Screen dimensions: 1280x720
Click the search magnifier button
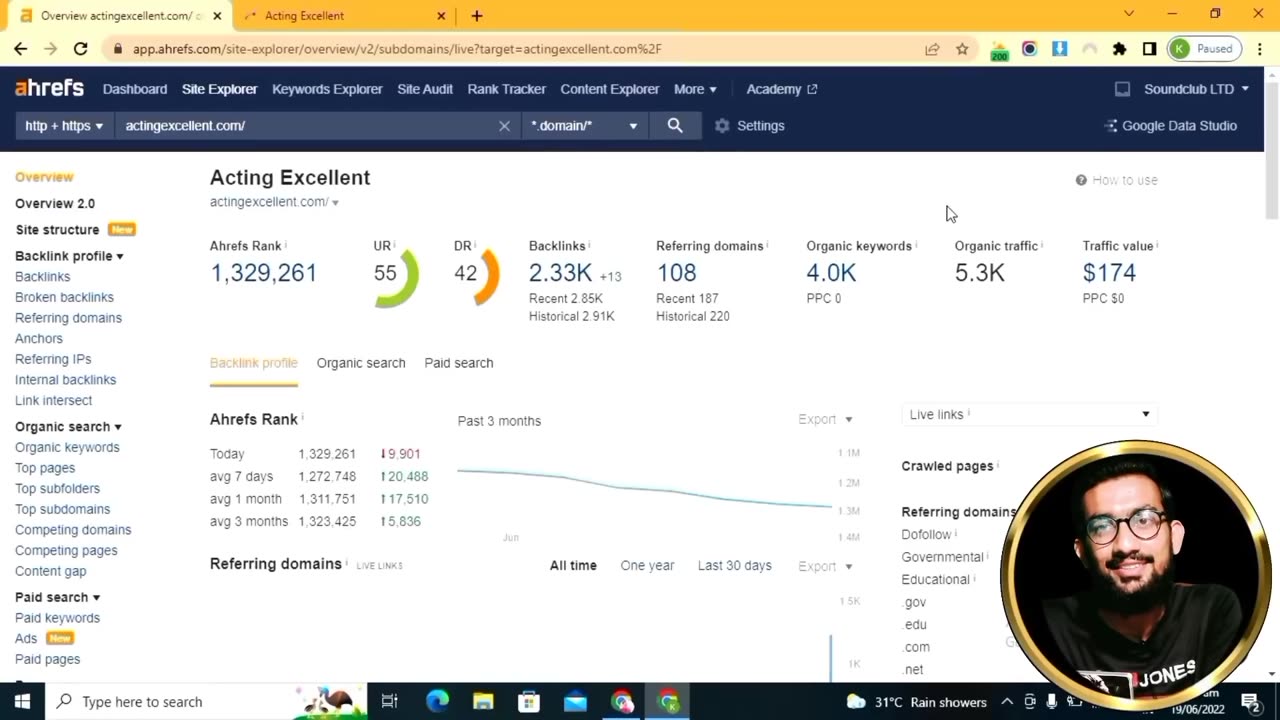[675, 125]
